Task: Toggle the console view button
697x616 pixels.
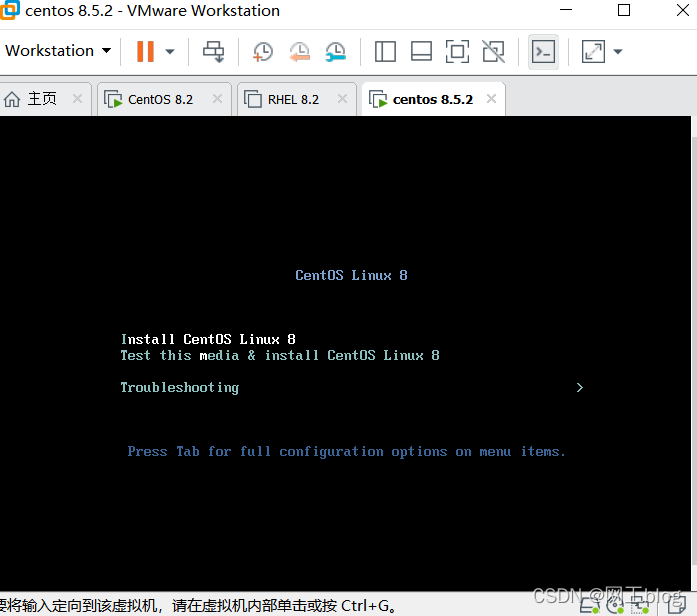Action: (543, 52)
